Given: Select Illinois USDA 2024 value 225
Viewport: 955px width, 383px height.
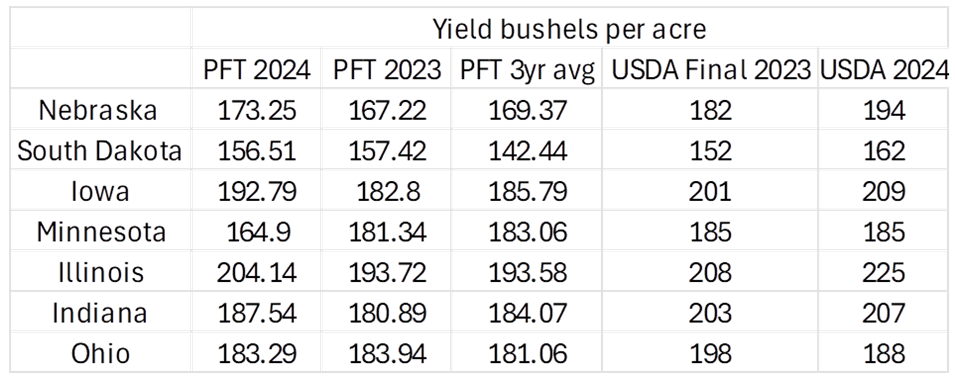Looking at the screenshot, I should tap(884, 272).
